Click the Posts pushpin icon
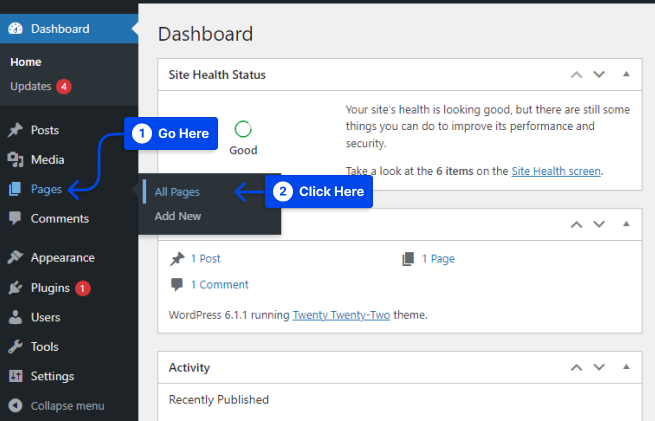The image size is (655, 421). (15, 130)
